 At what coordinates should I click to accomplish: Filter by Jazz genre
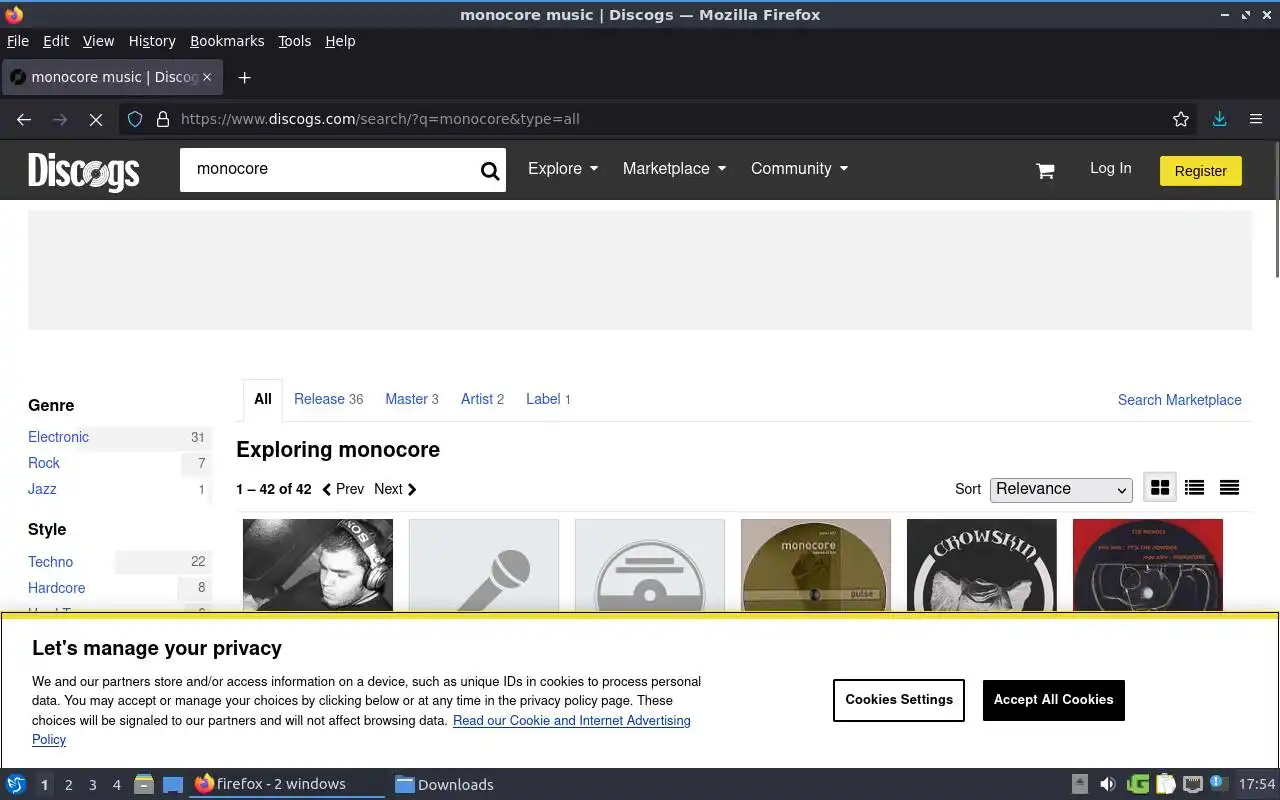coord(42,489)
